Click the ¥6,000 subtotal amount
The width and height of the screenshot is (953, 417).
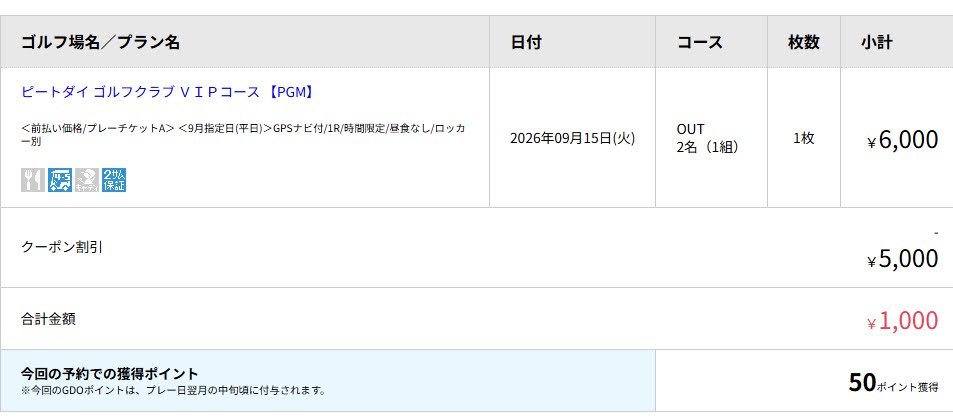(903, 140)
